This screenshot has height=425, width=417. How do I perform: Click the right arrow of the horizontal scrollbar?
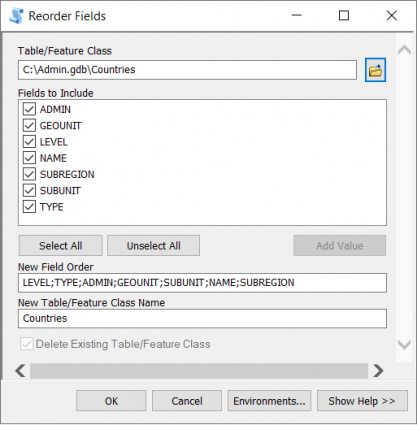point(378,371)
